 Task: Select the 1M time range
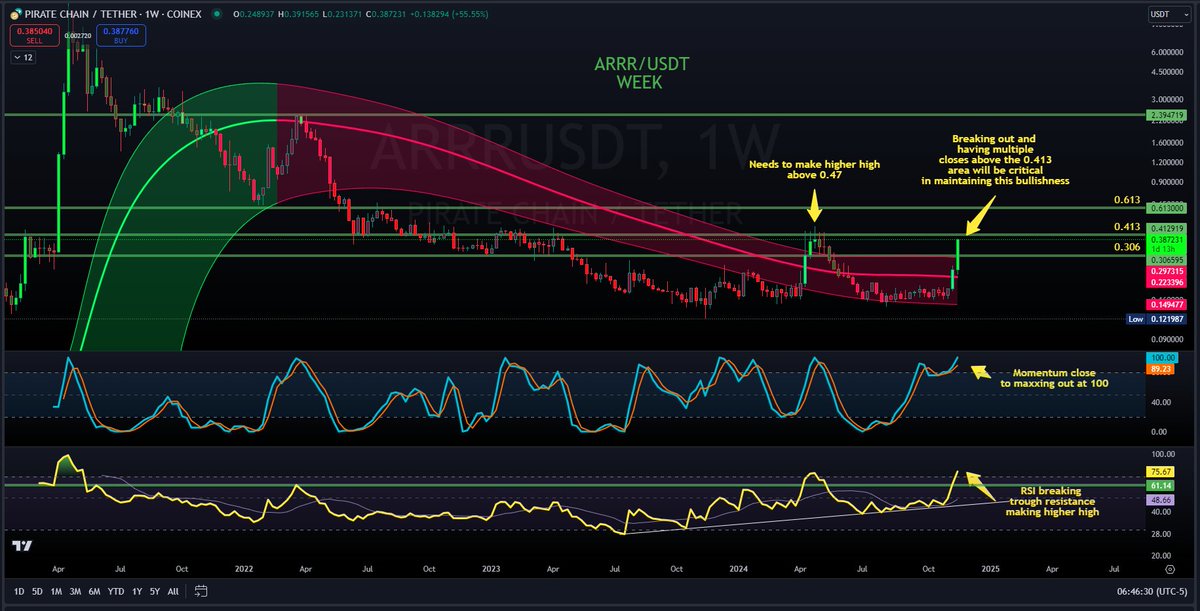[56, 590]
